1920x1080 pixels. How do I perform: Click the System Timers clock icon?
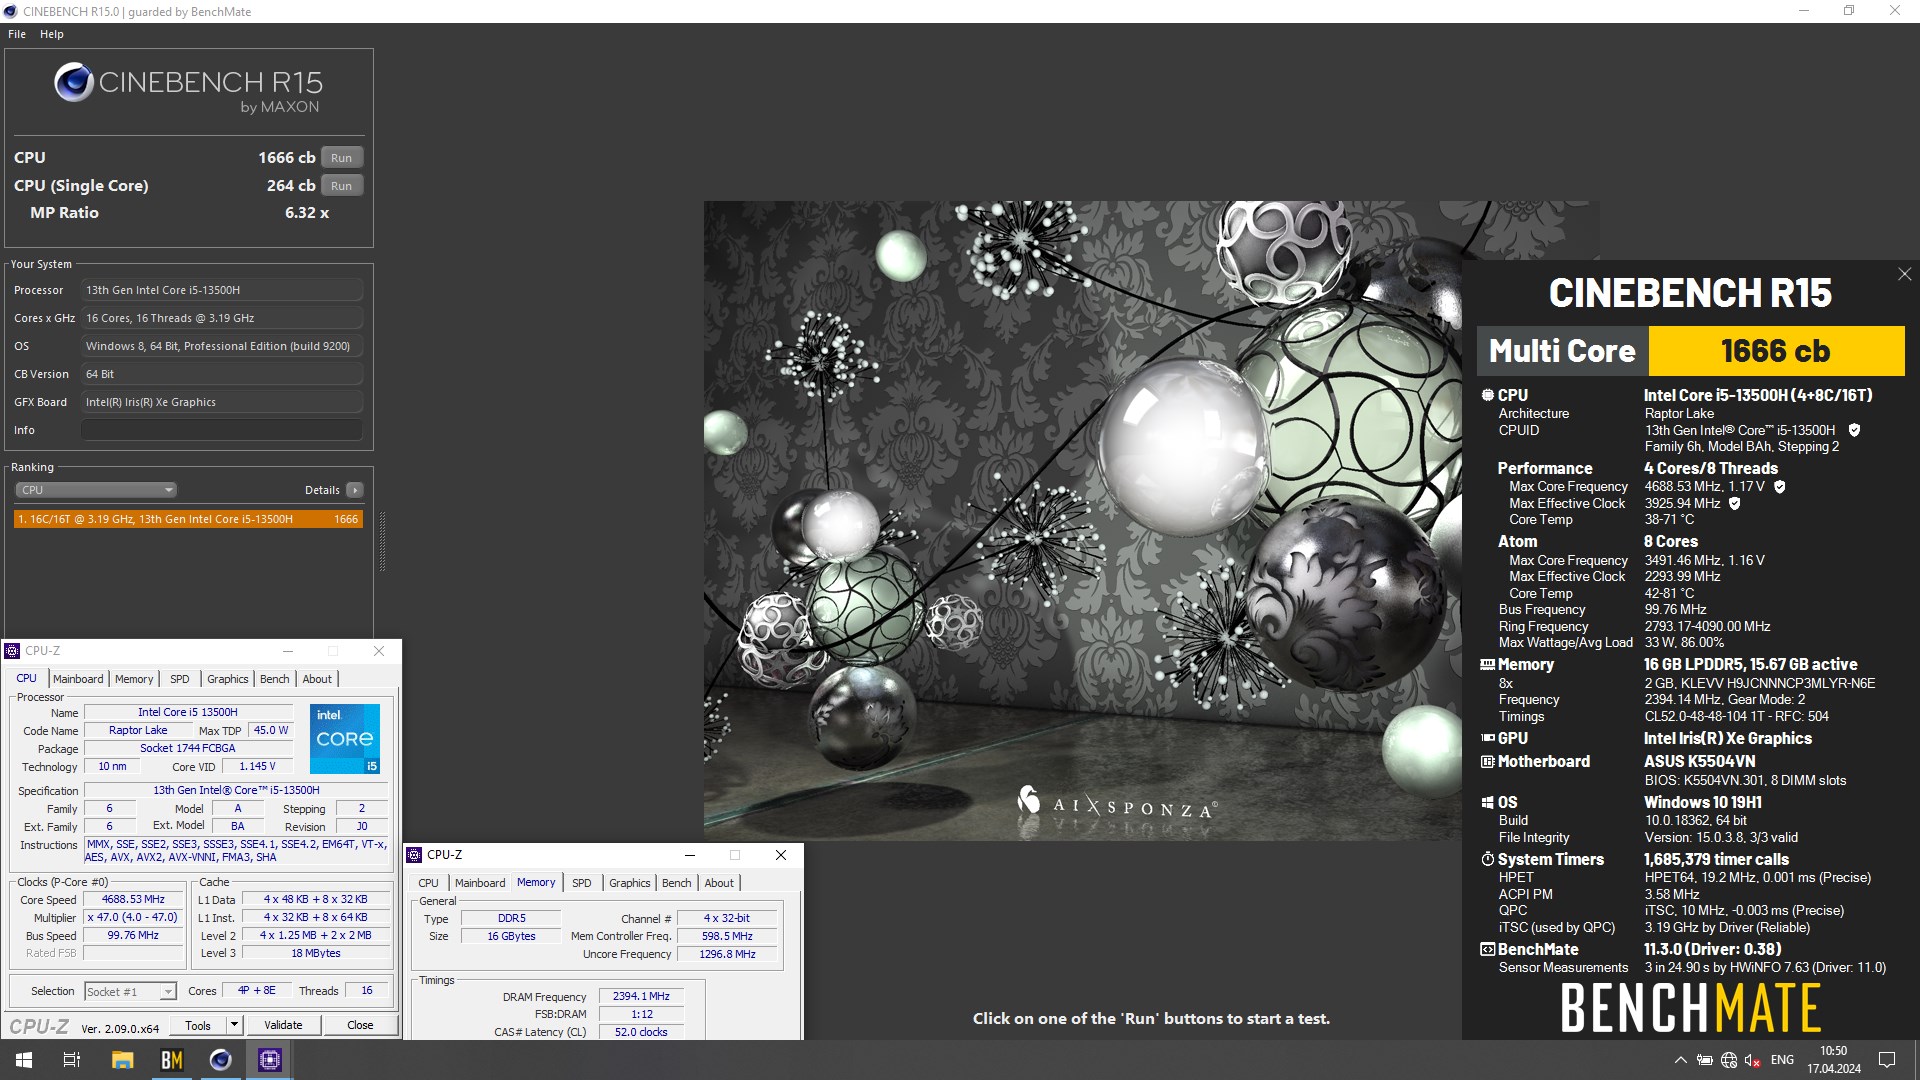coord(1487,859)
